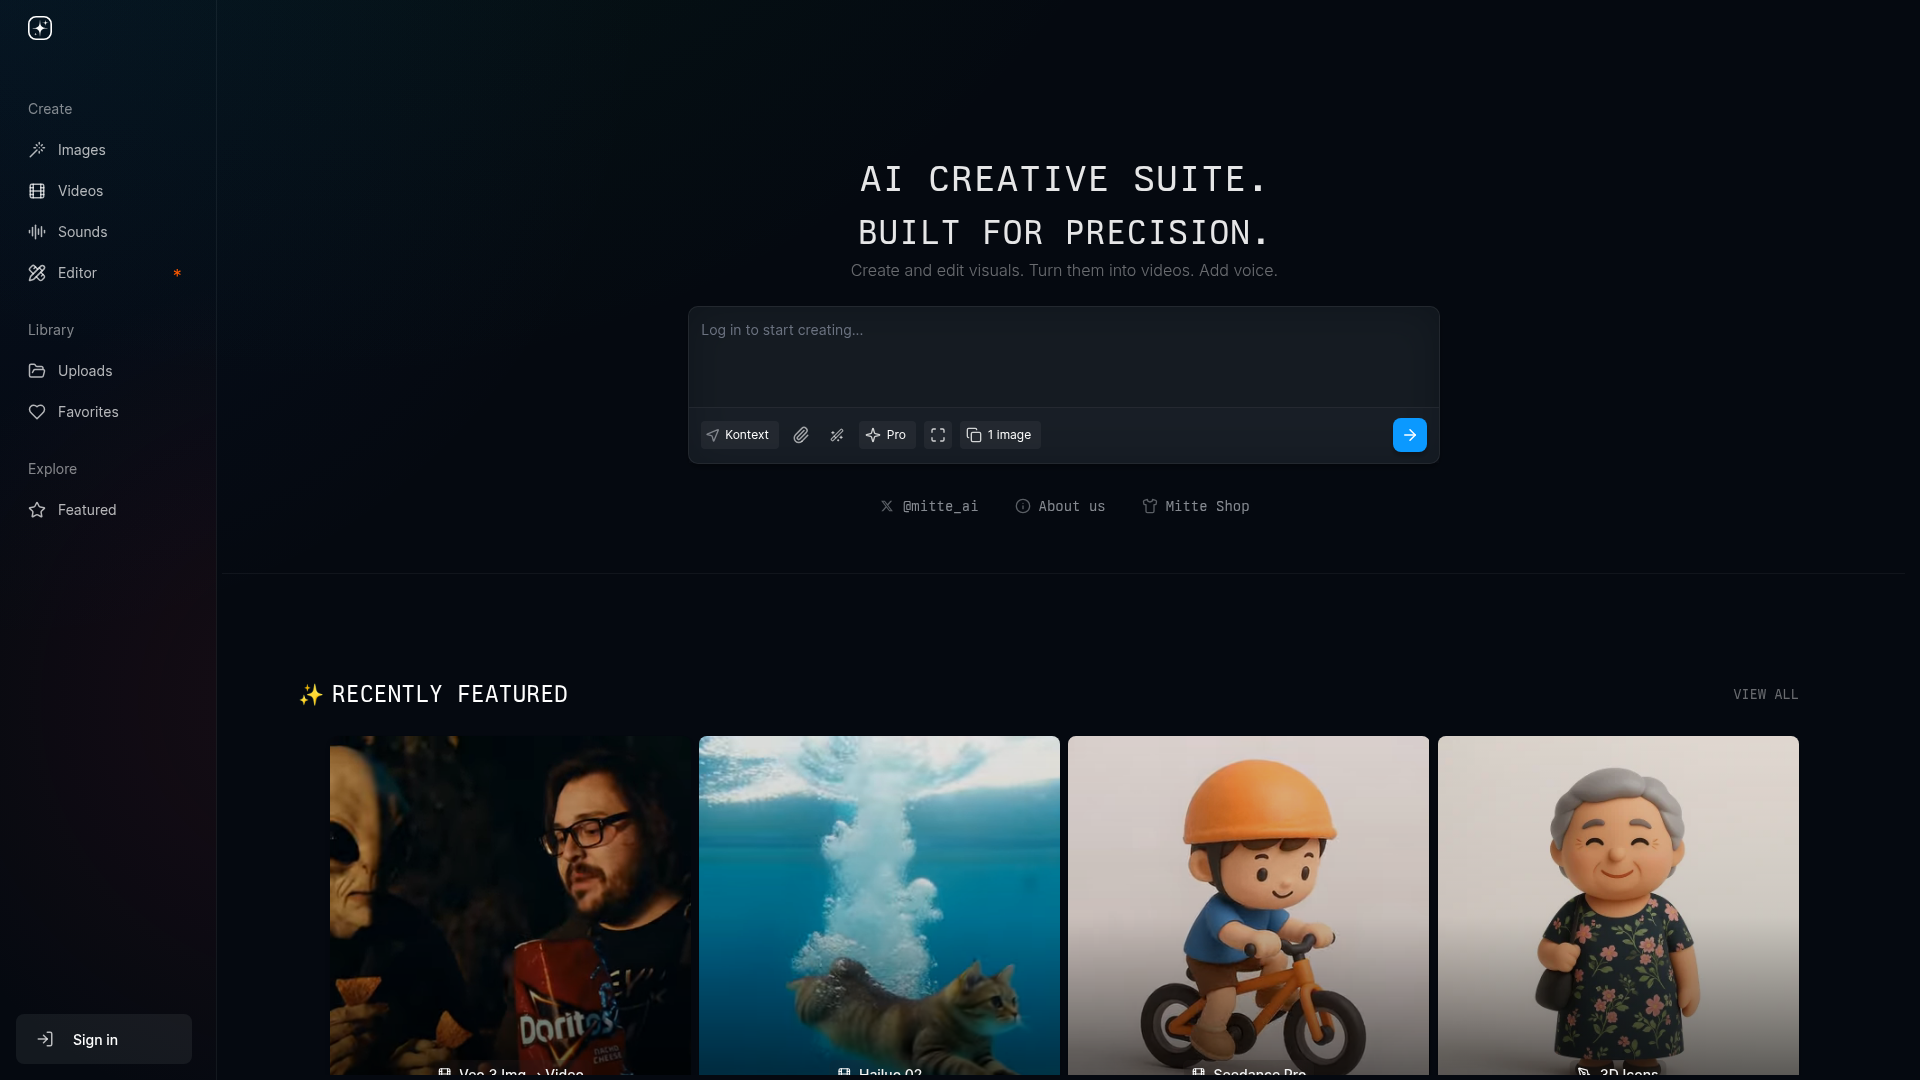Click the prompt text input field

tap(1063, 356)
